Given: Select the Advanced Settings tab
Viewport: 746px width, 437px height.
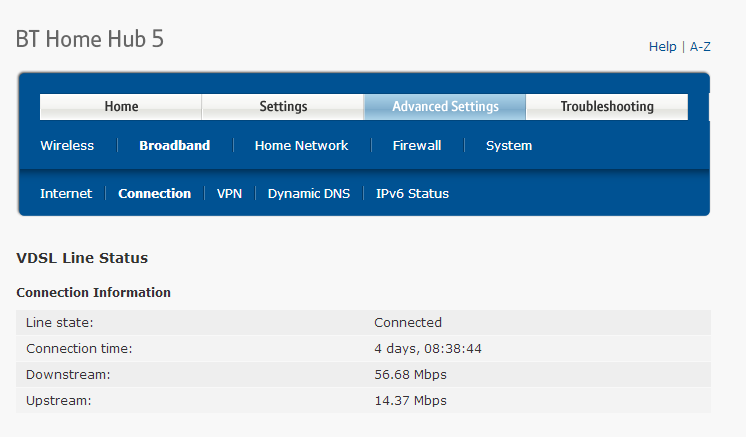Looking at the screenshot, I should tap(445, 107).
